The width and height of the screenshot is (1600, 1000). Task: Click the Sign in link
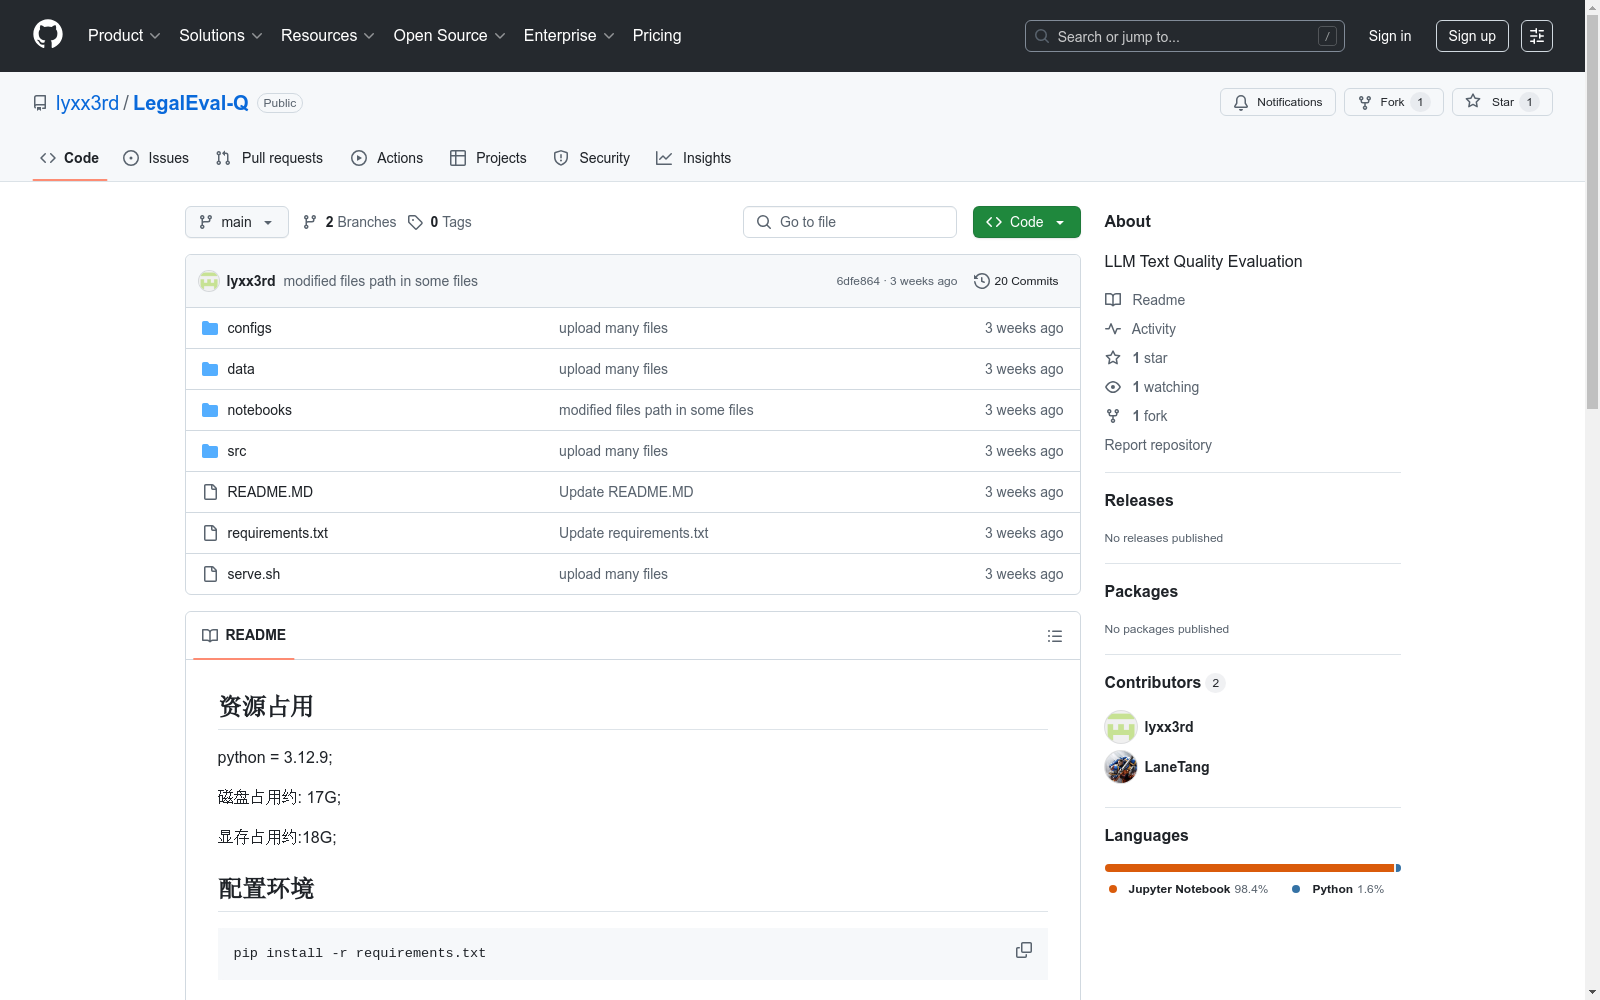pos(1390,36)
